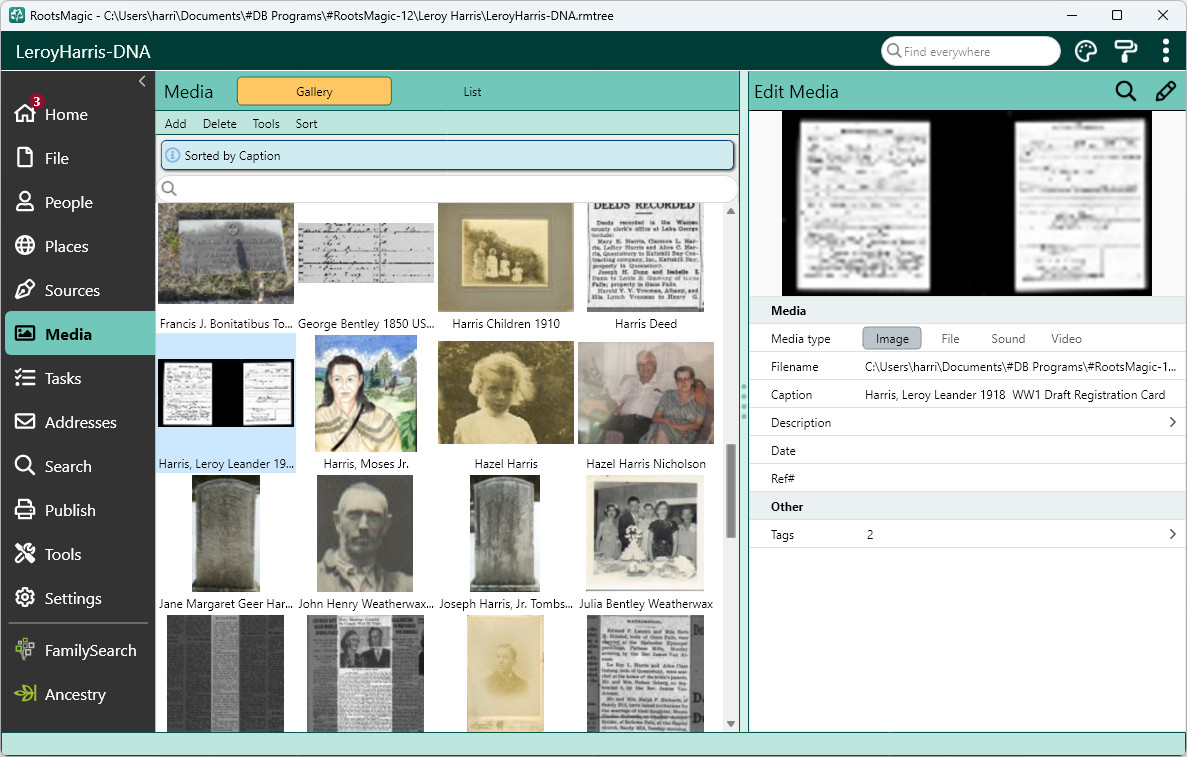Click the Sorted by Caption info bar

(447, 155)
